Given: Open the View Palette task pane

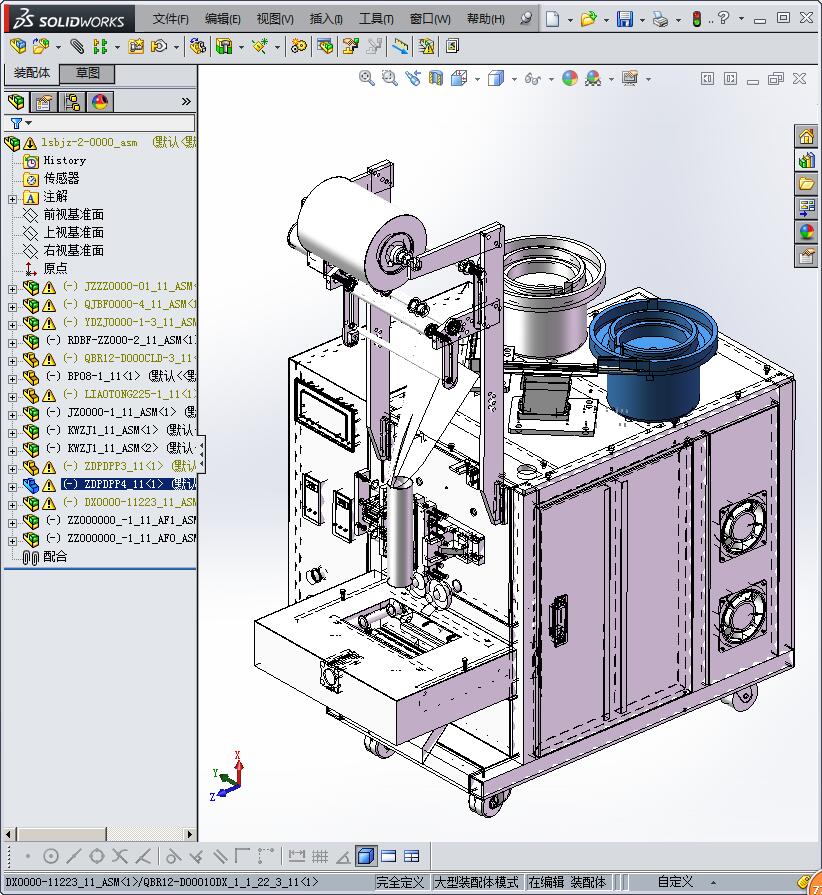Looking at the screenshot, I should click(x=806, y=208).
